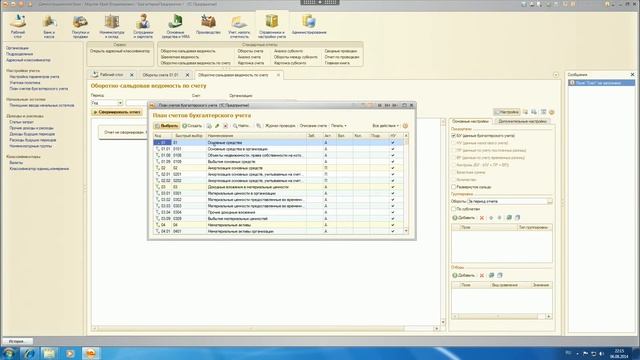Click the help icon in chart of accounts dialog
This screenshot has height=360, width=640.
(x=405, y=126)
